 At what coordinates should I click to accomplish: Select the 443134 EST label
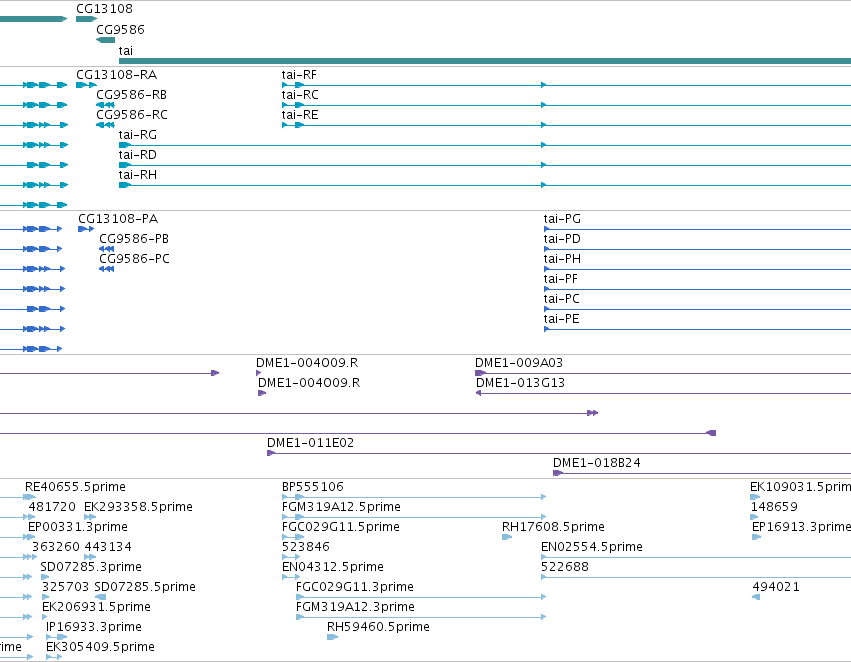tap(108, 548)
